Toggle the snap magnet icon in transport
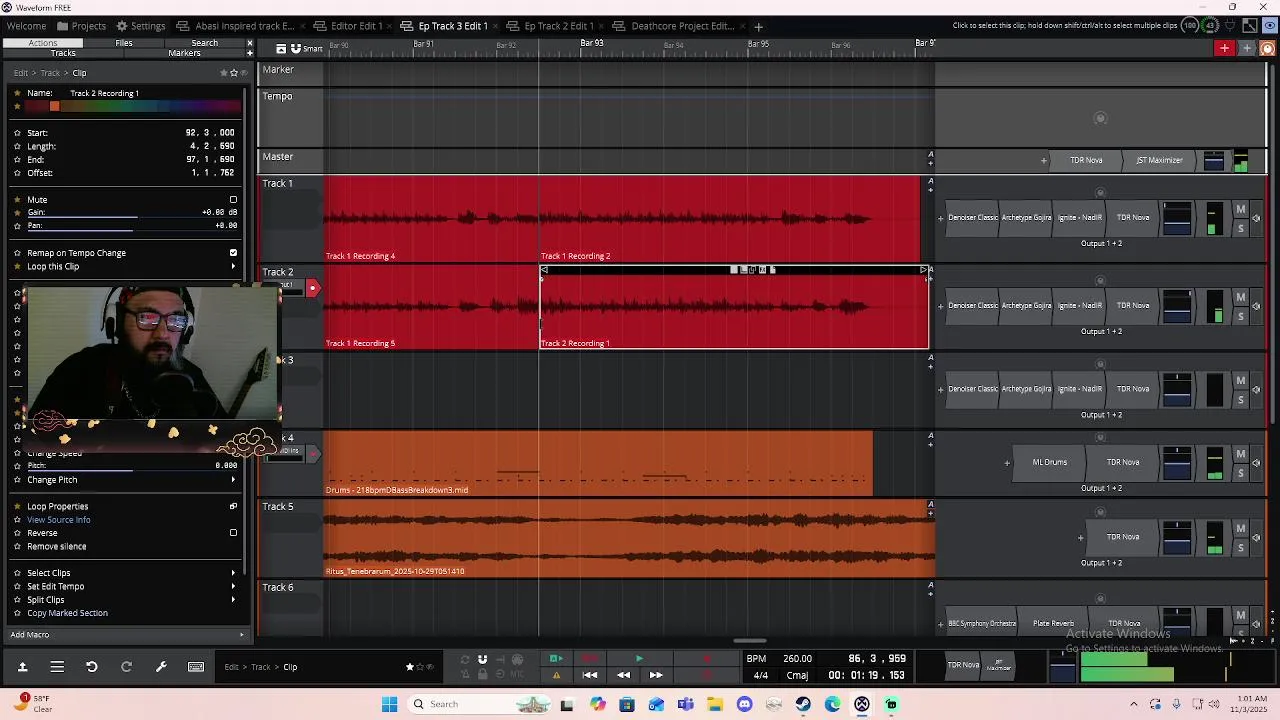 (x=482, y=659)
